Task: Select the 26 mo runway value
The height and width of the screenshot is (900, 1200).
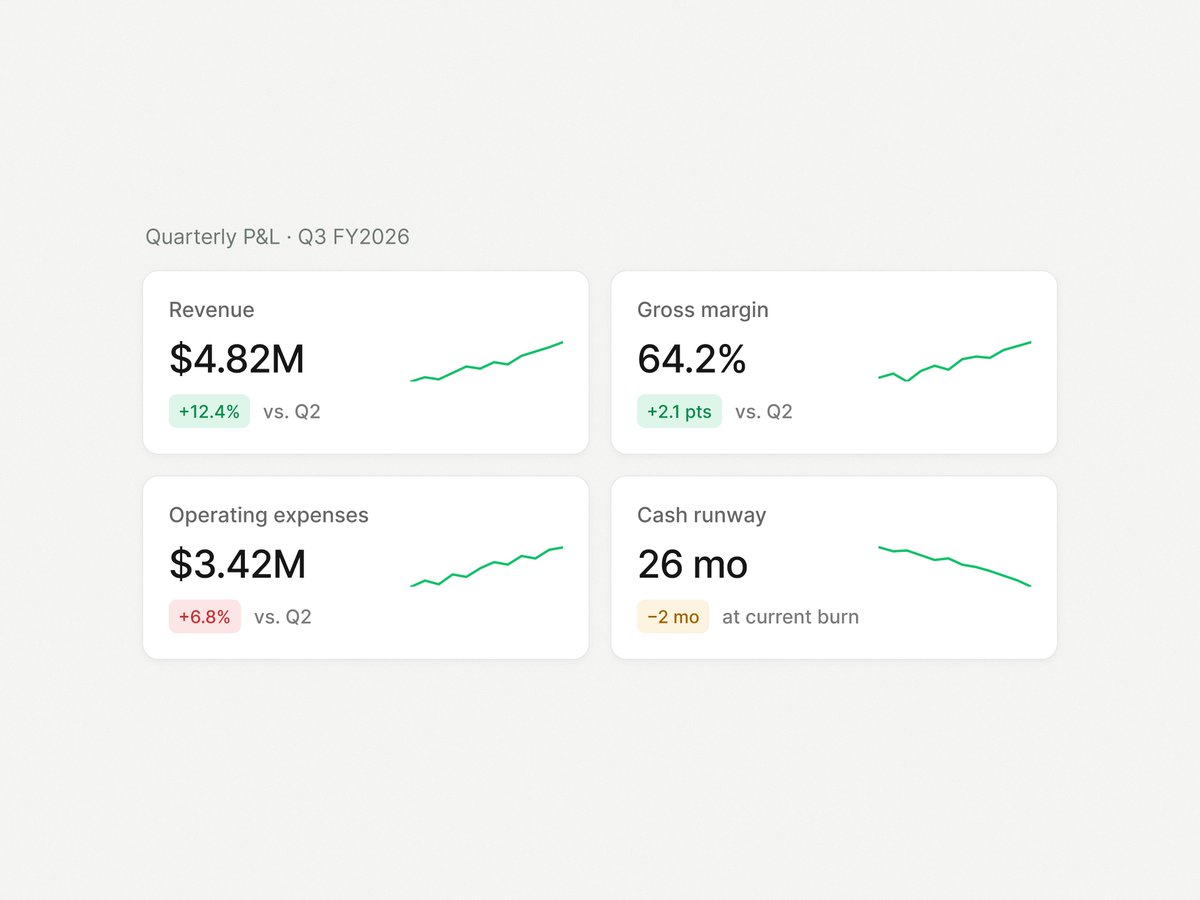Action: (x=692, y=564)
